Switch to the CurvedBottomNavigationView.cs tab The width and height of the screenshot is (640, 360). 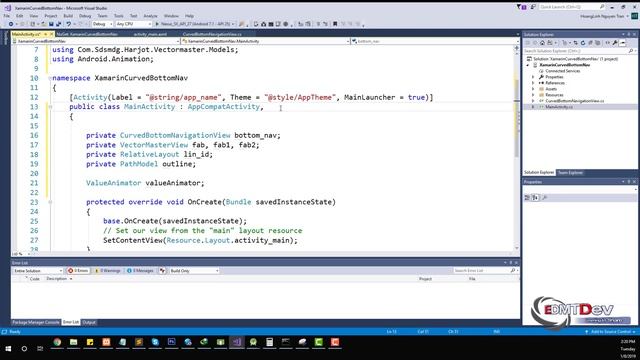212,34
